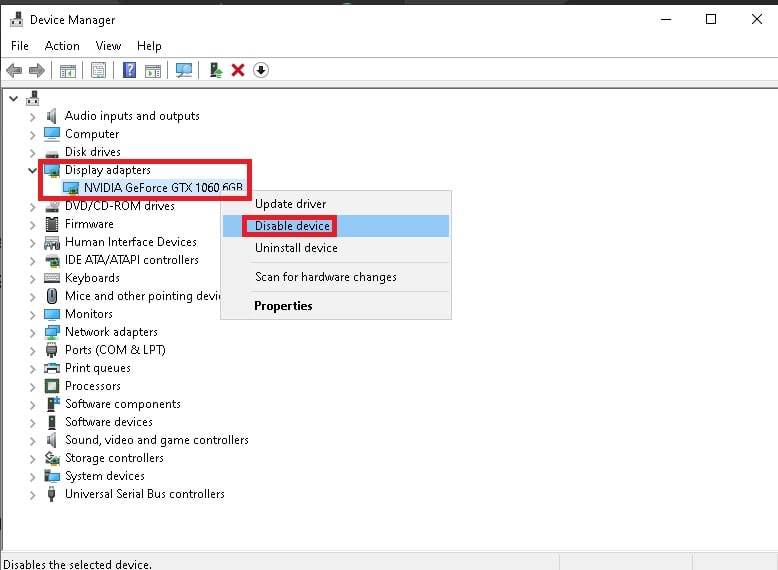Image resolution: width=778 pixels, height=570 pixels.
Task: Click the Computer category monitor icon
Action: (52, 134)
